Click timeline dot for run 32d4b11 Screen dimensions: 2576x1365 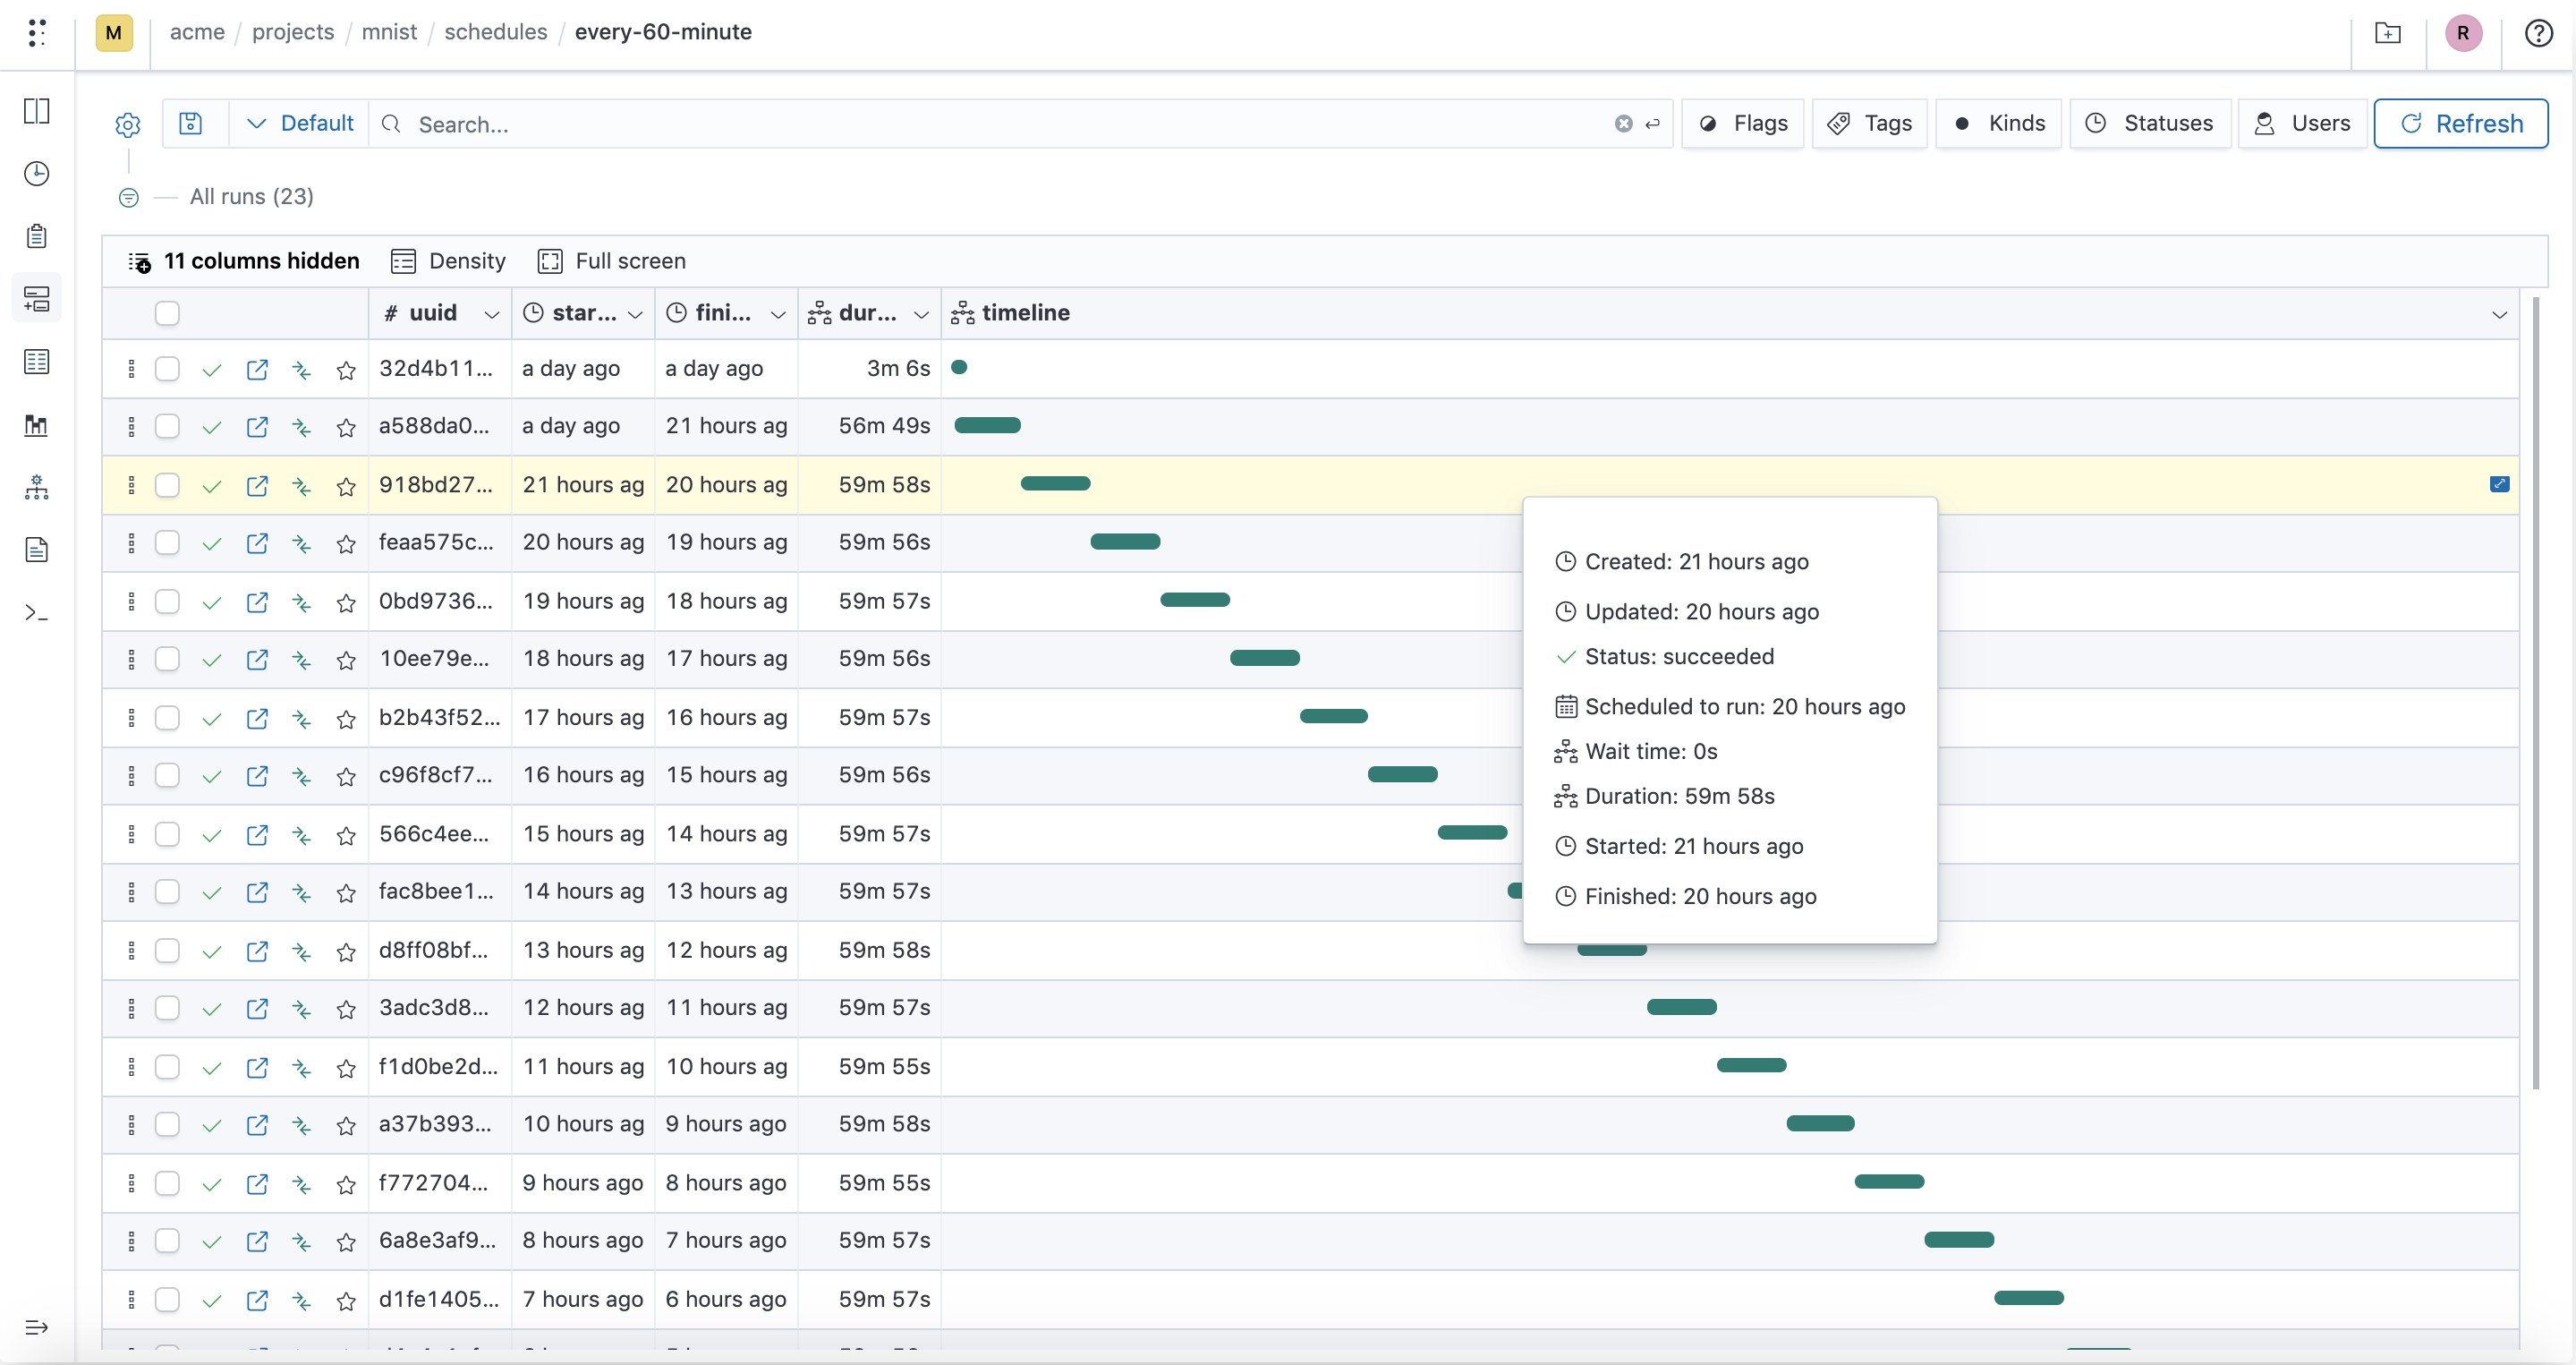(x=959, y=367)
